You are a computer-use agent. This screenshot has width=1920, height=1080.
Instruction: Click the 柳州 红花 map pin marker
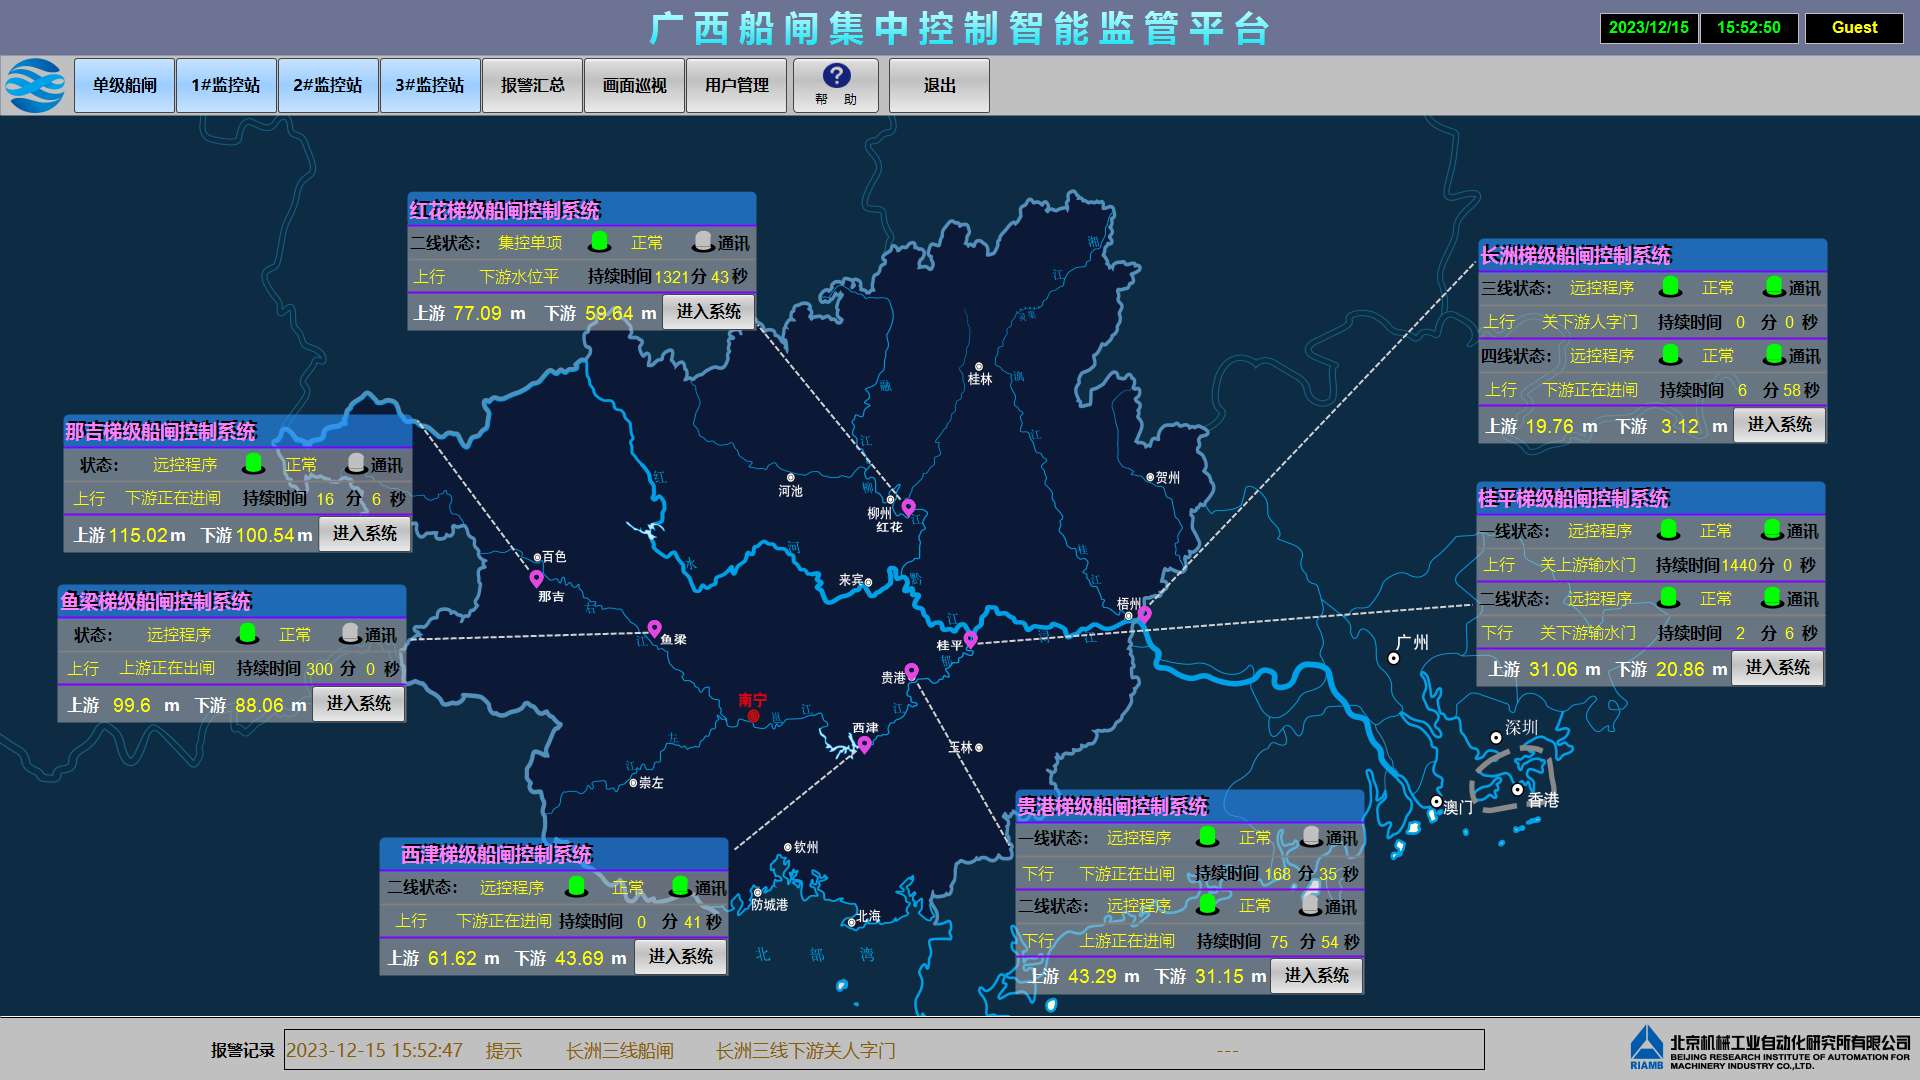tap(908, 507)
